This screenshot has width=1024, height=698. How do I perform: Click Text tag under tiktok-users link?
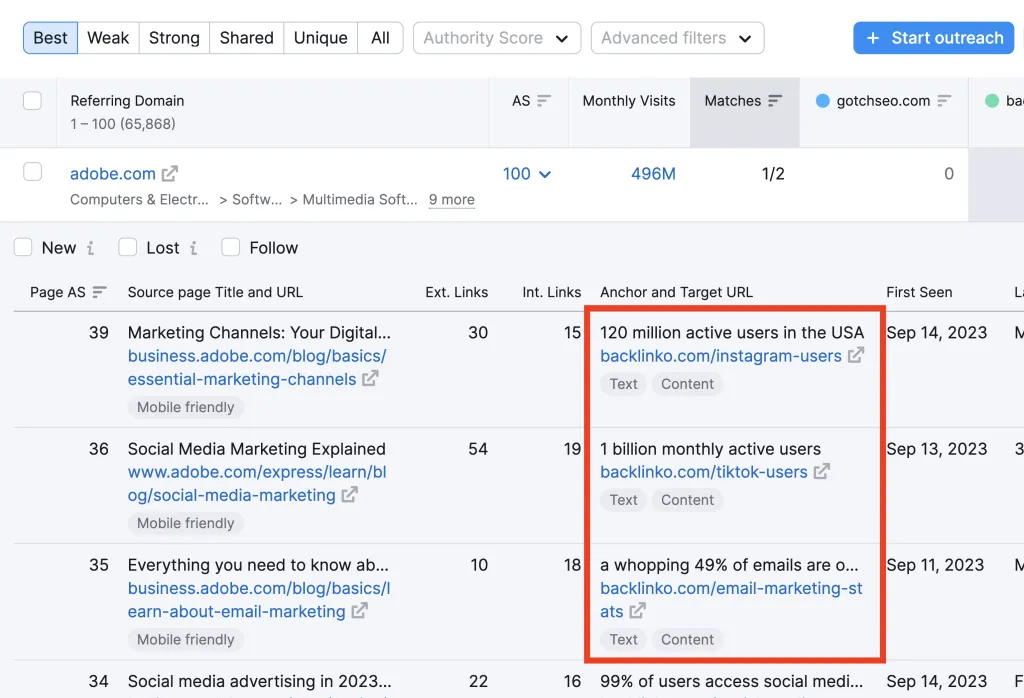point(624,500)
